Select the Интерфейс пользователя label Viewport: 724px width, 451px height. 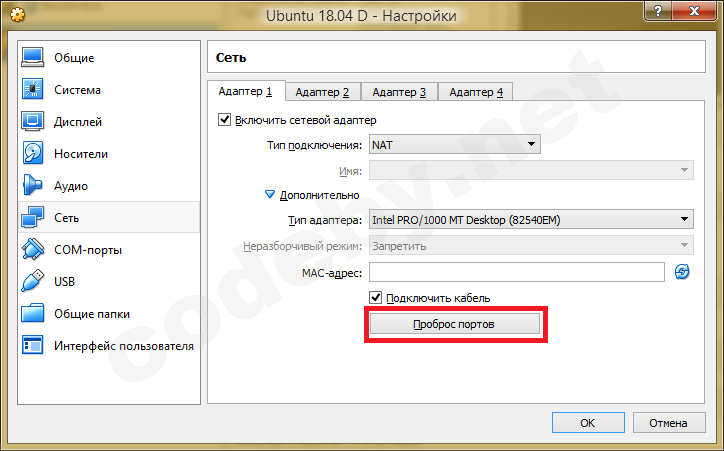coord(124,346)
